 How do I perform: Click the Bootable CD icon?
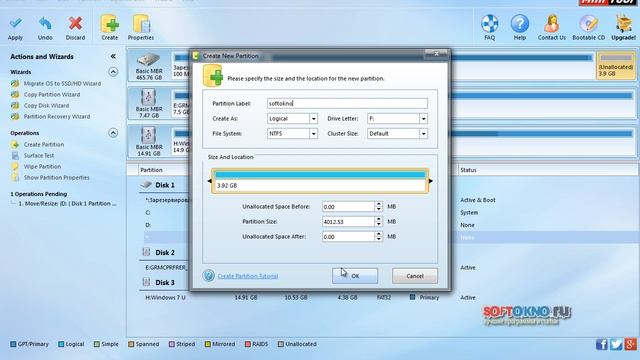click(x=589, y=24)
